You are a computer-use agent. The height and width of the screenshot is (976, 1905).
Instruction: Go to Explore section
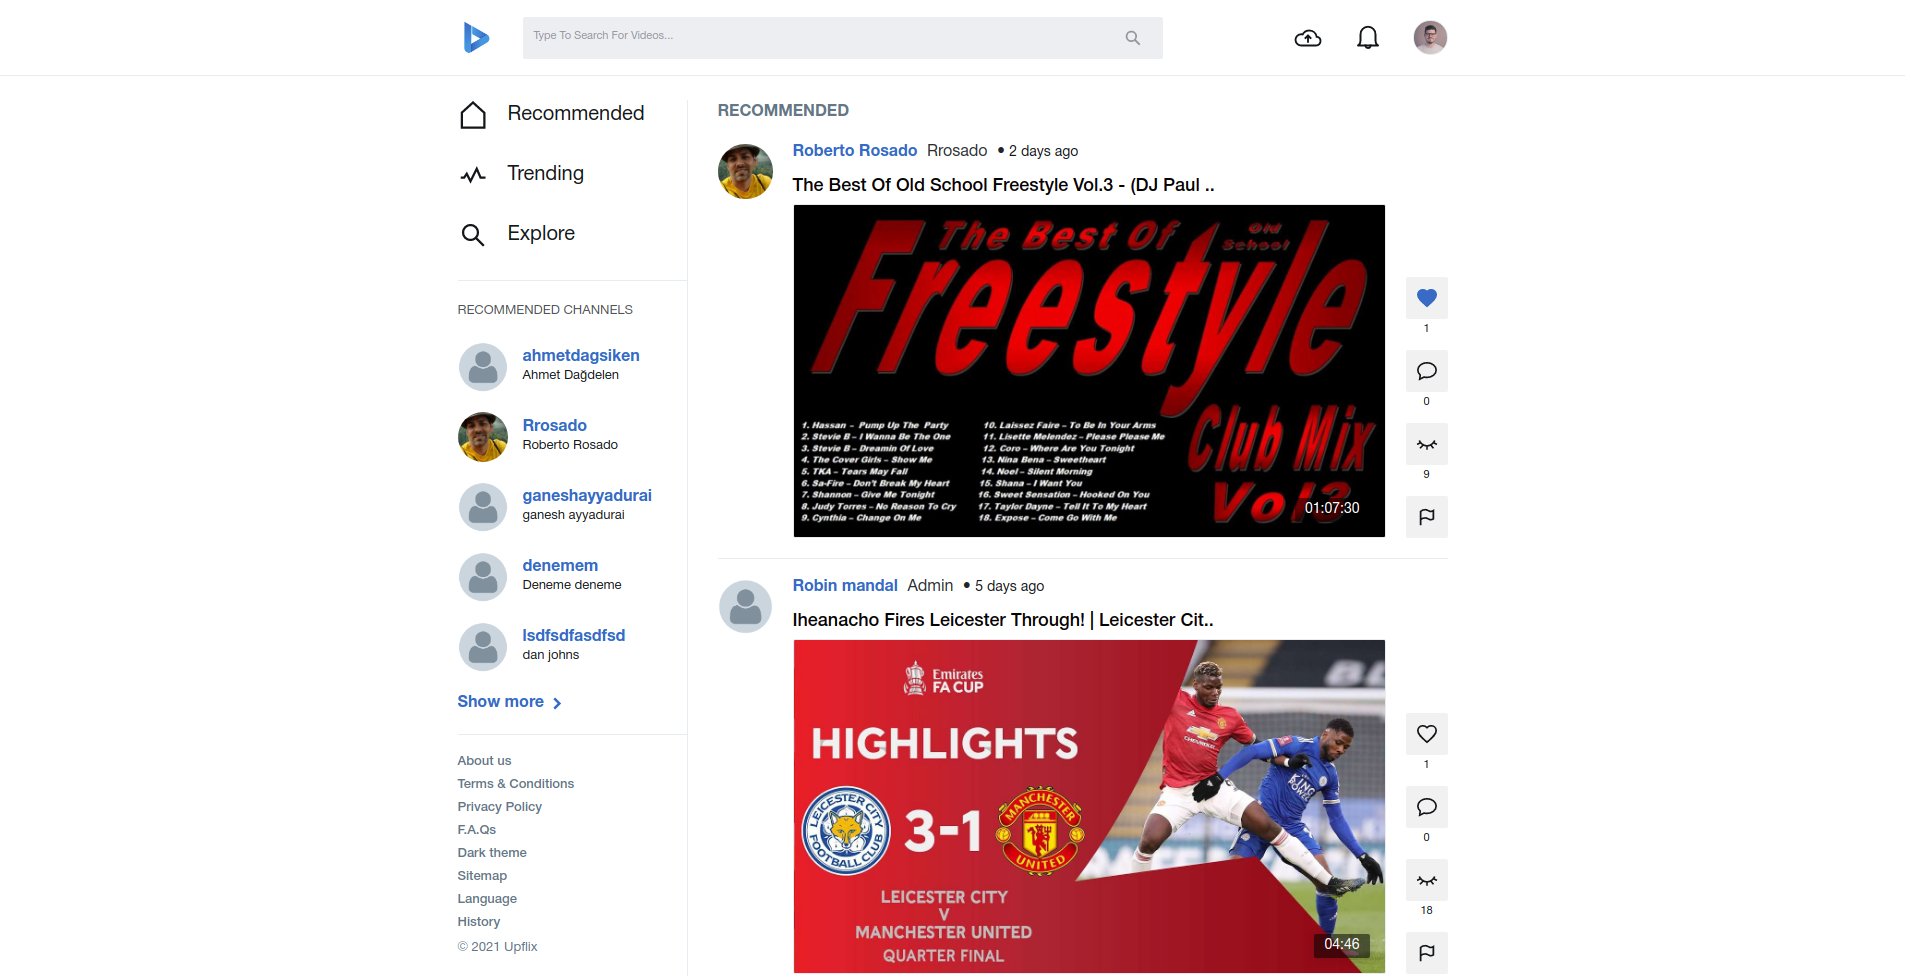click(541, 233)
